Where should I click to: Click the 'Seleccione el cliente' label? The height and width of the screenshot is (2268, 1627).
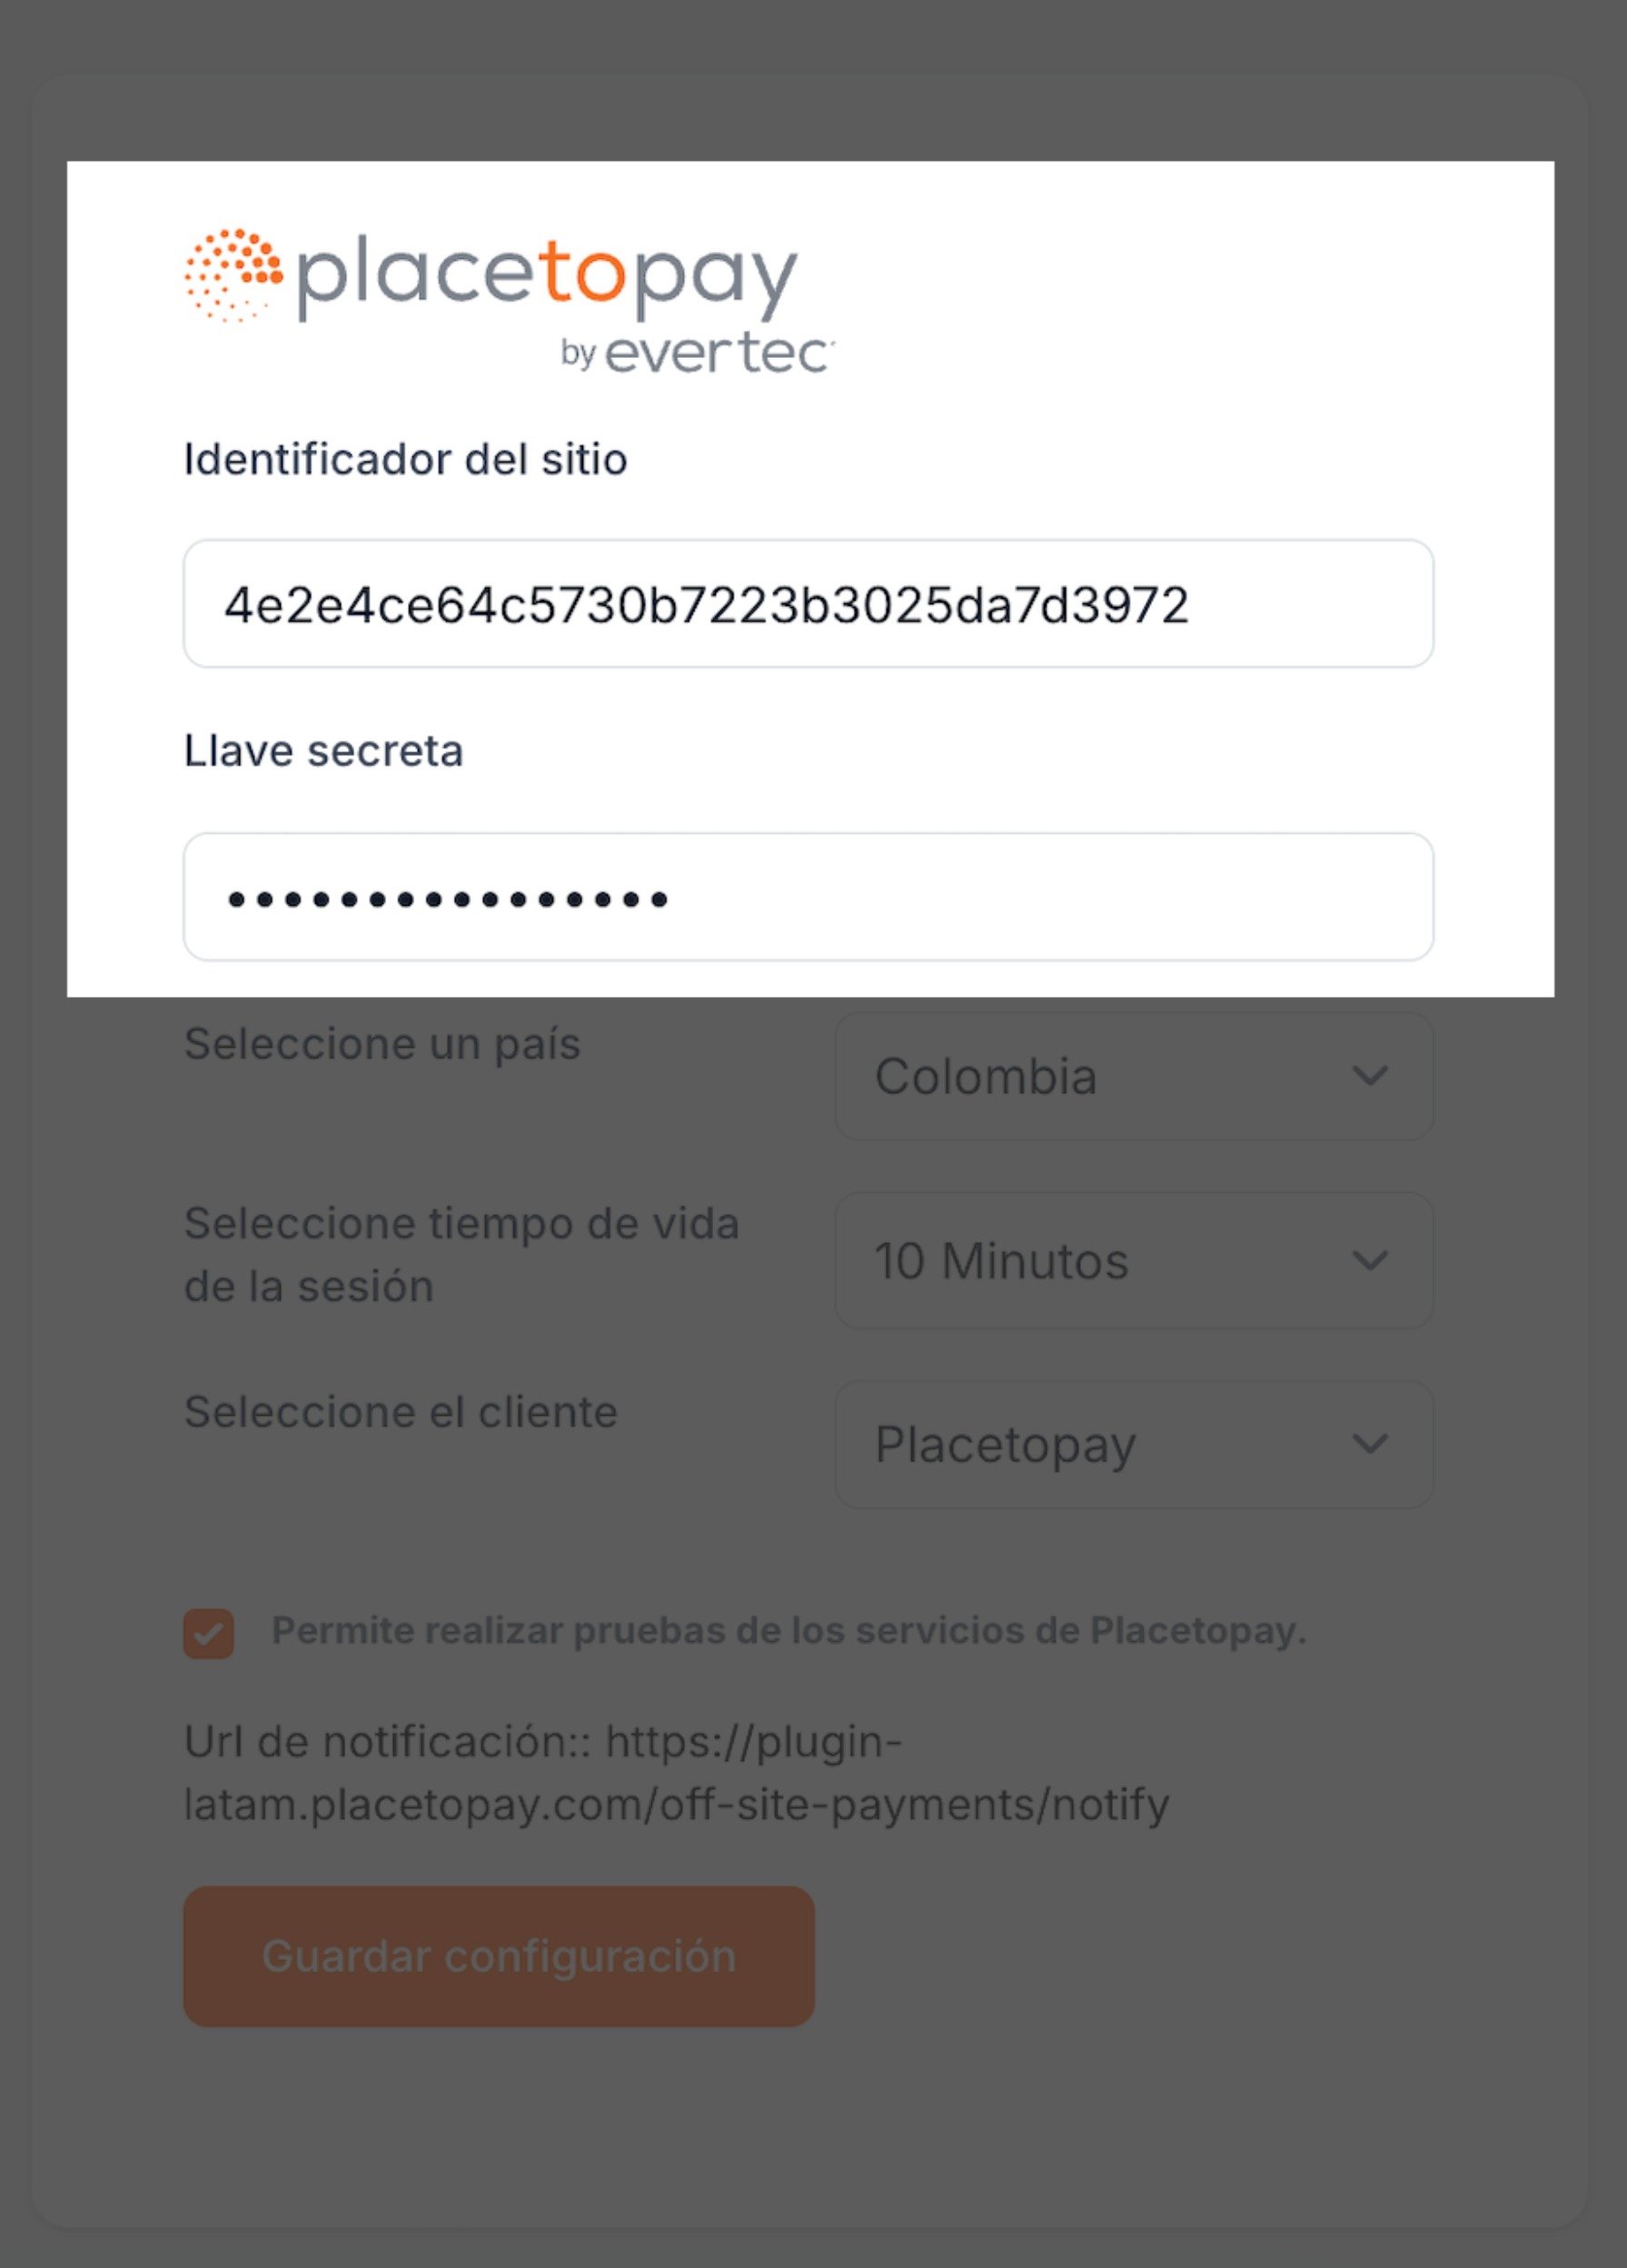click(x=401, y=1412)
